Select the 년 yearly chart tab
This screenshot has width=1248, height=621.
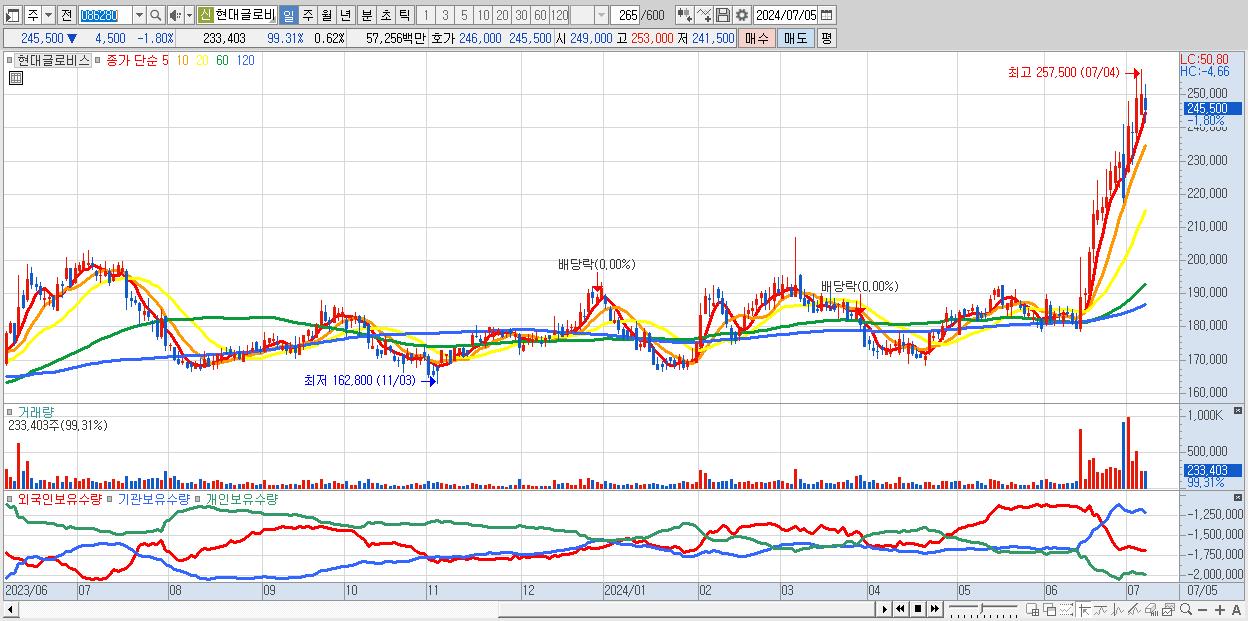(x=345, y=15)
